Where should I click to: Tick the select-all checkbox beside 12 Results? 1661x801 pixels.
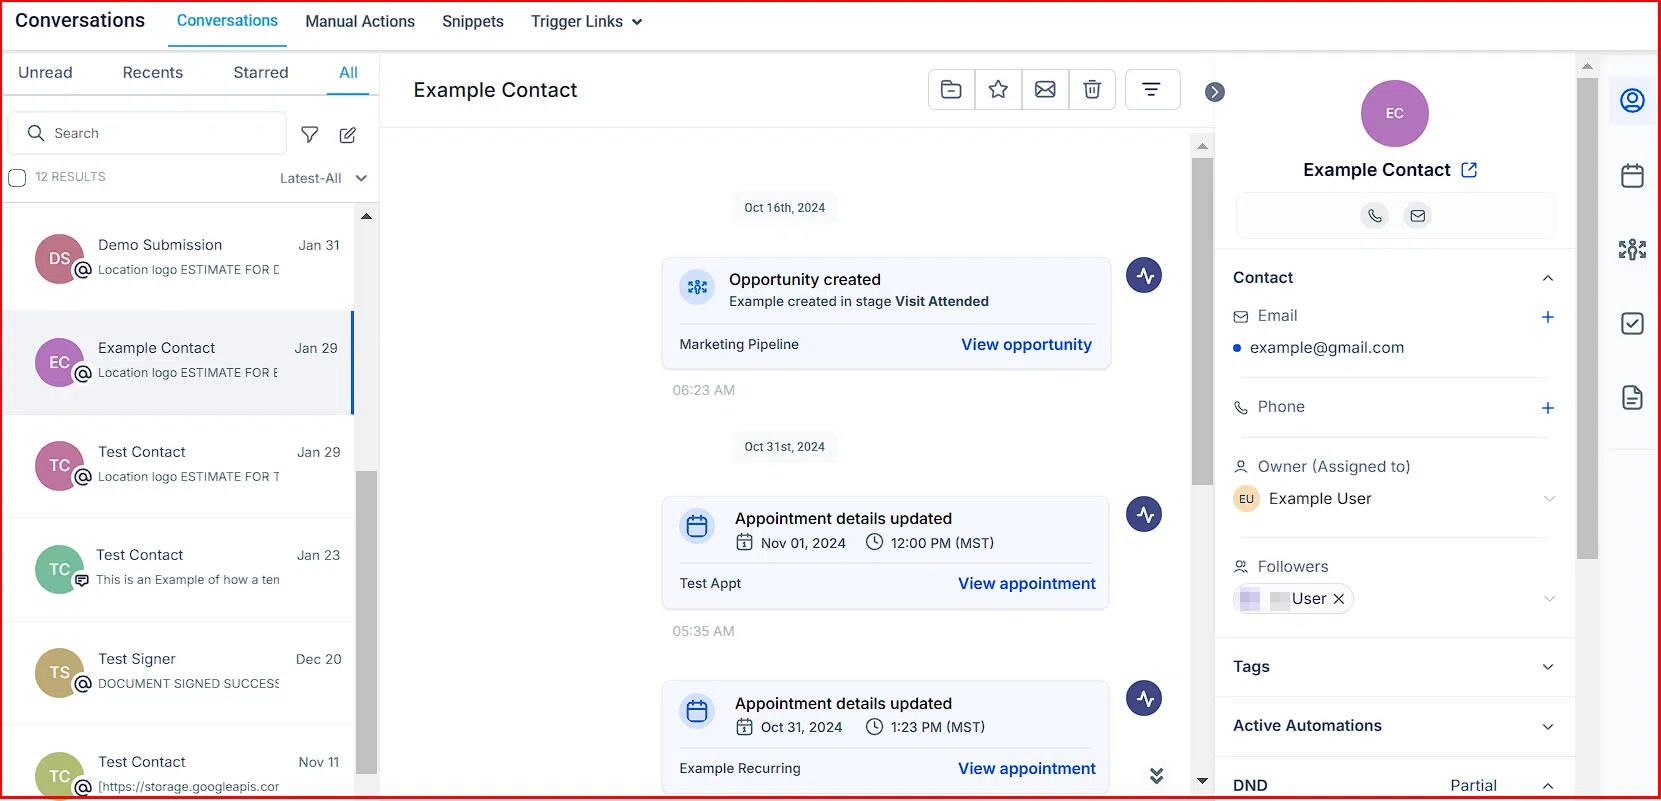[17, 178]
